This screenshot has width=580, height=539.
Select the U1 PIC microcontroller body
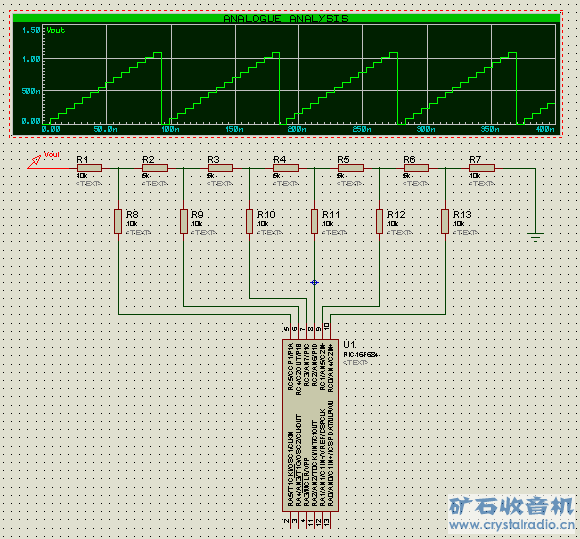click(x=310, y=425)
